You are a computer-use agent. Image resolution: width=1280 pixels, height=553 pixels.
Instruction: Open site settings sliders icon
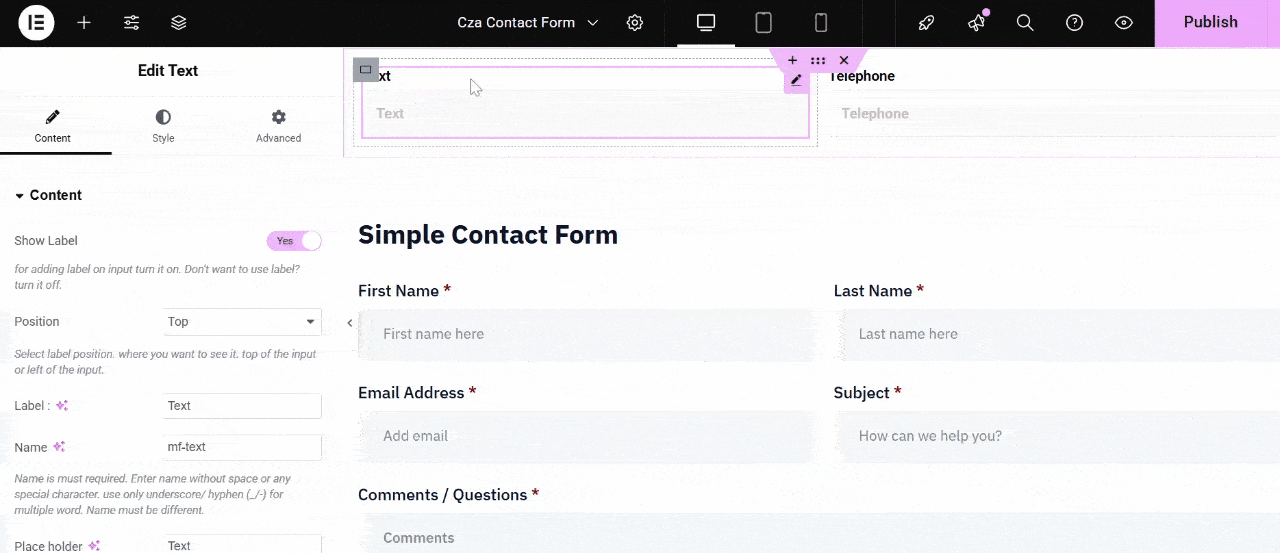tap(131, 23)
